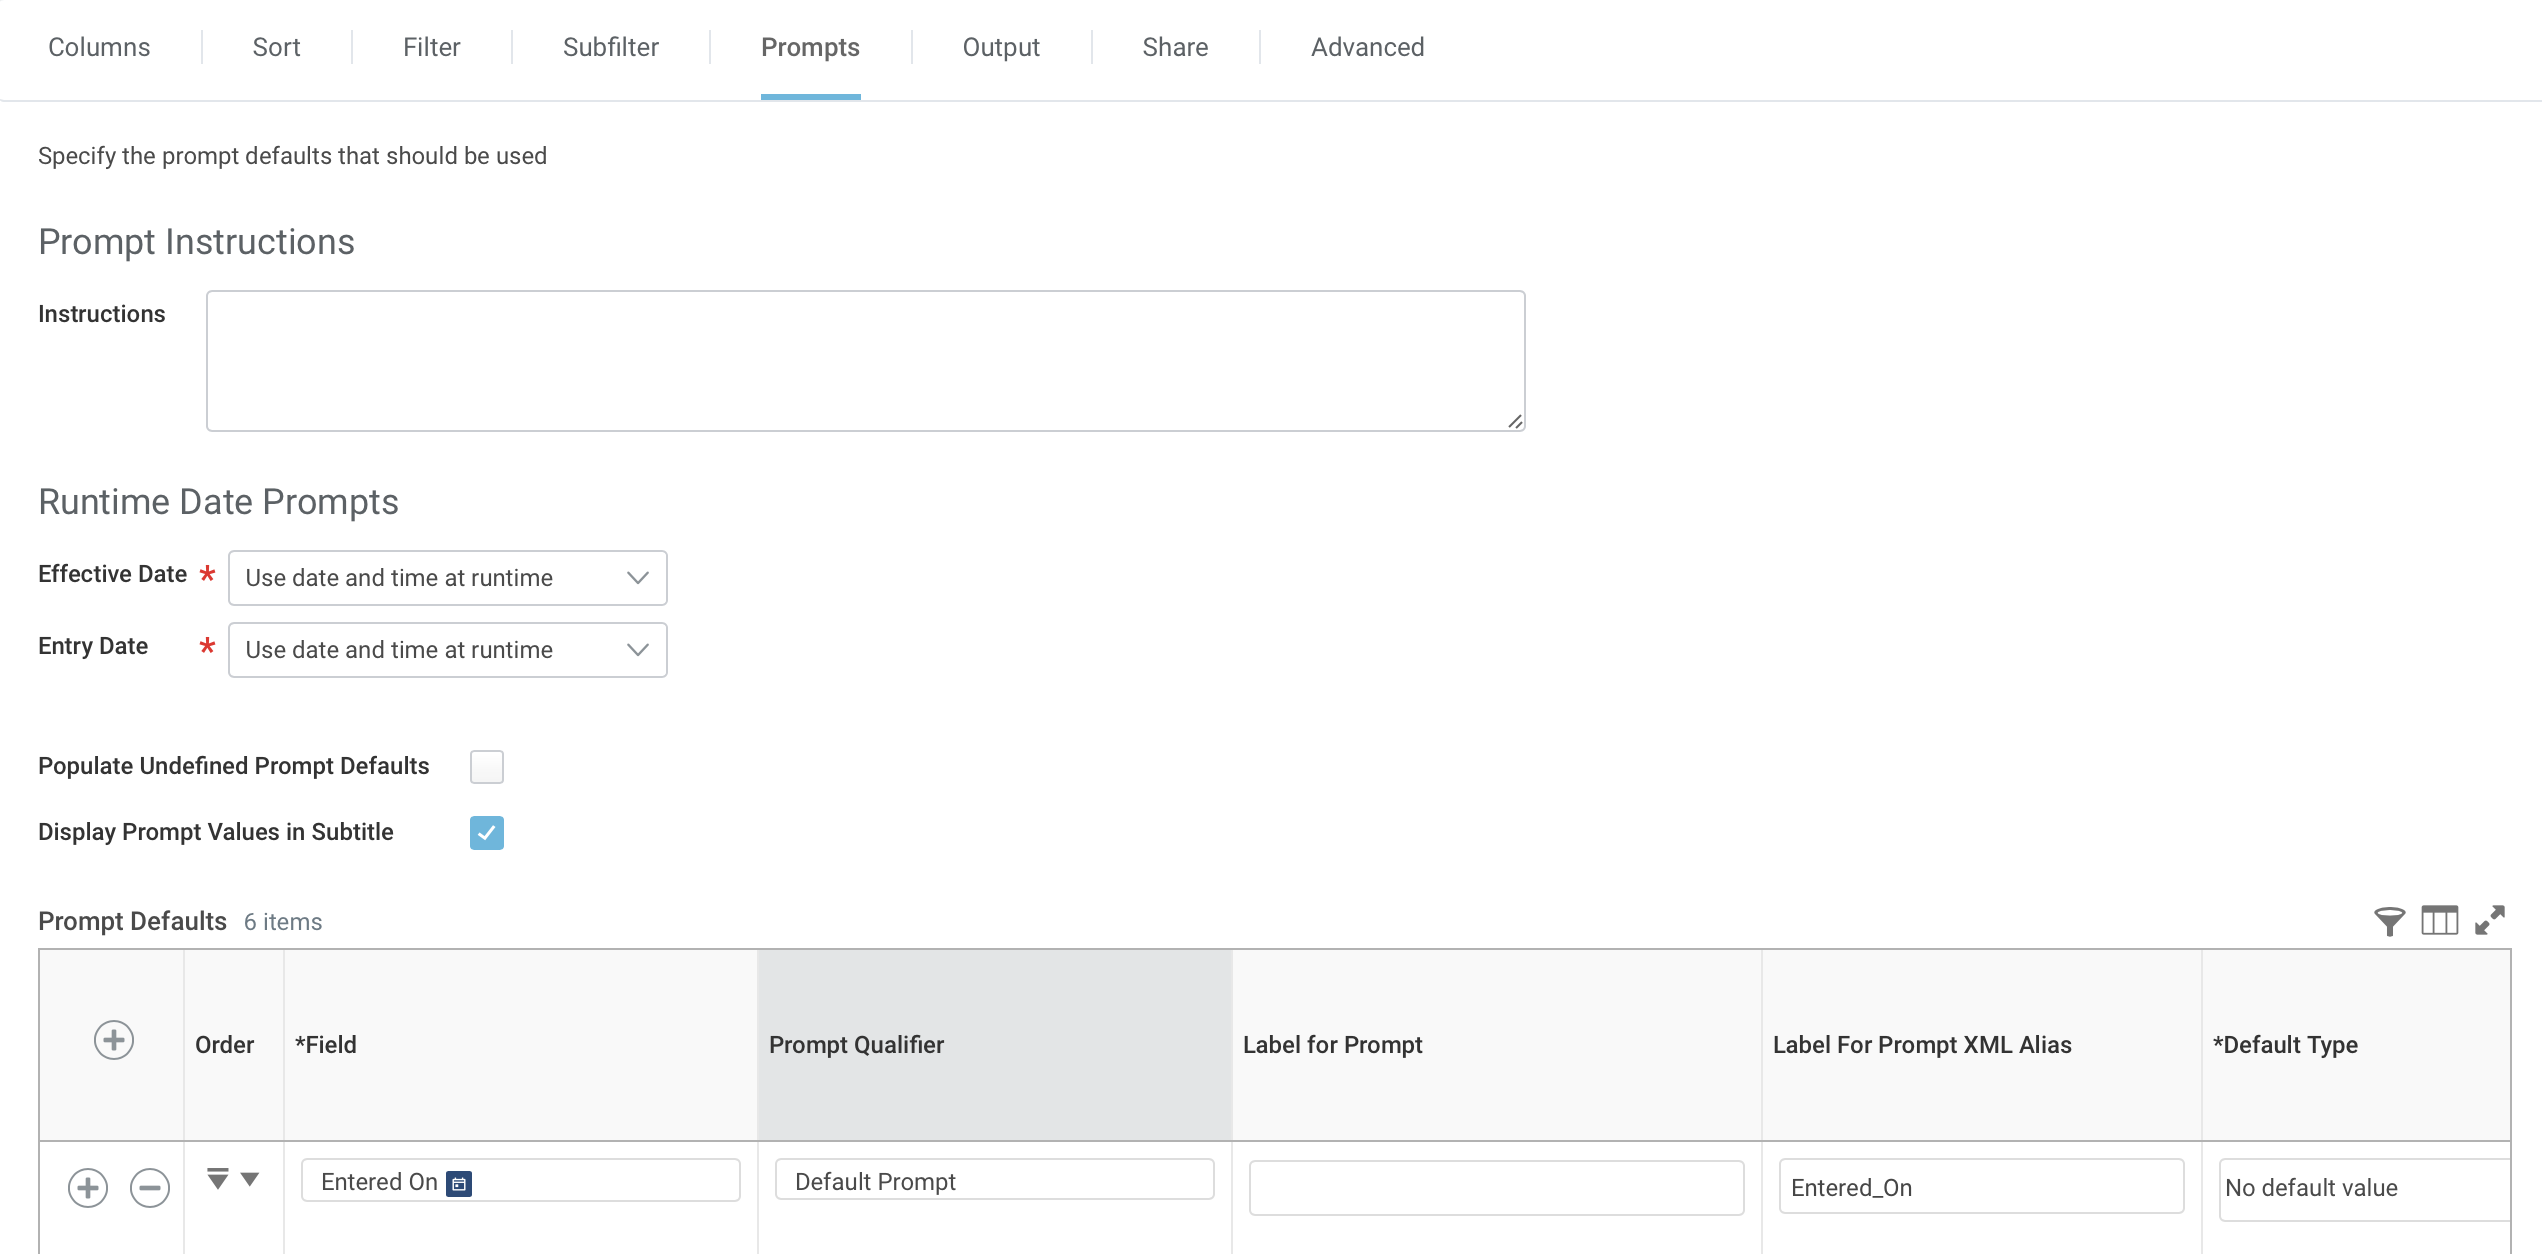Click calendar icon beside Entered On
The image size is (2542, 1254).
459,1183
